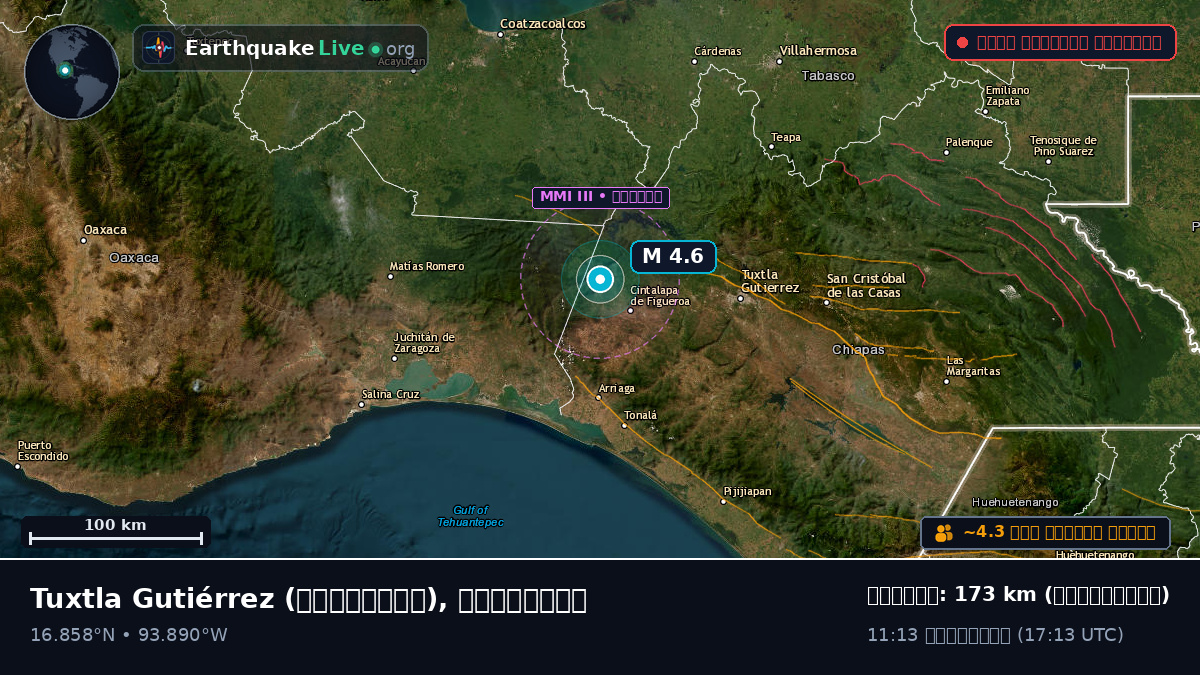The height and width of the screenshot is (675, 1200).
Task: Click the Pijijiapan map label
Action: click(x=748, y=491)
